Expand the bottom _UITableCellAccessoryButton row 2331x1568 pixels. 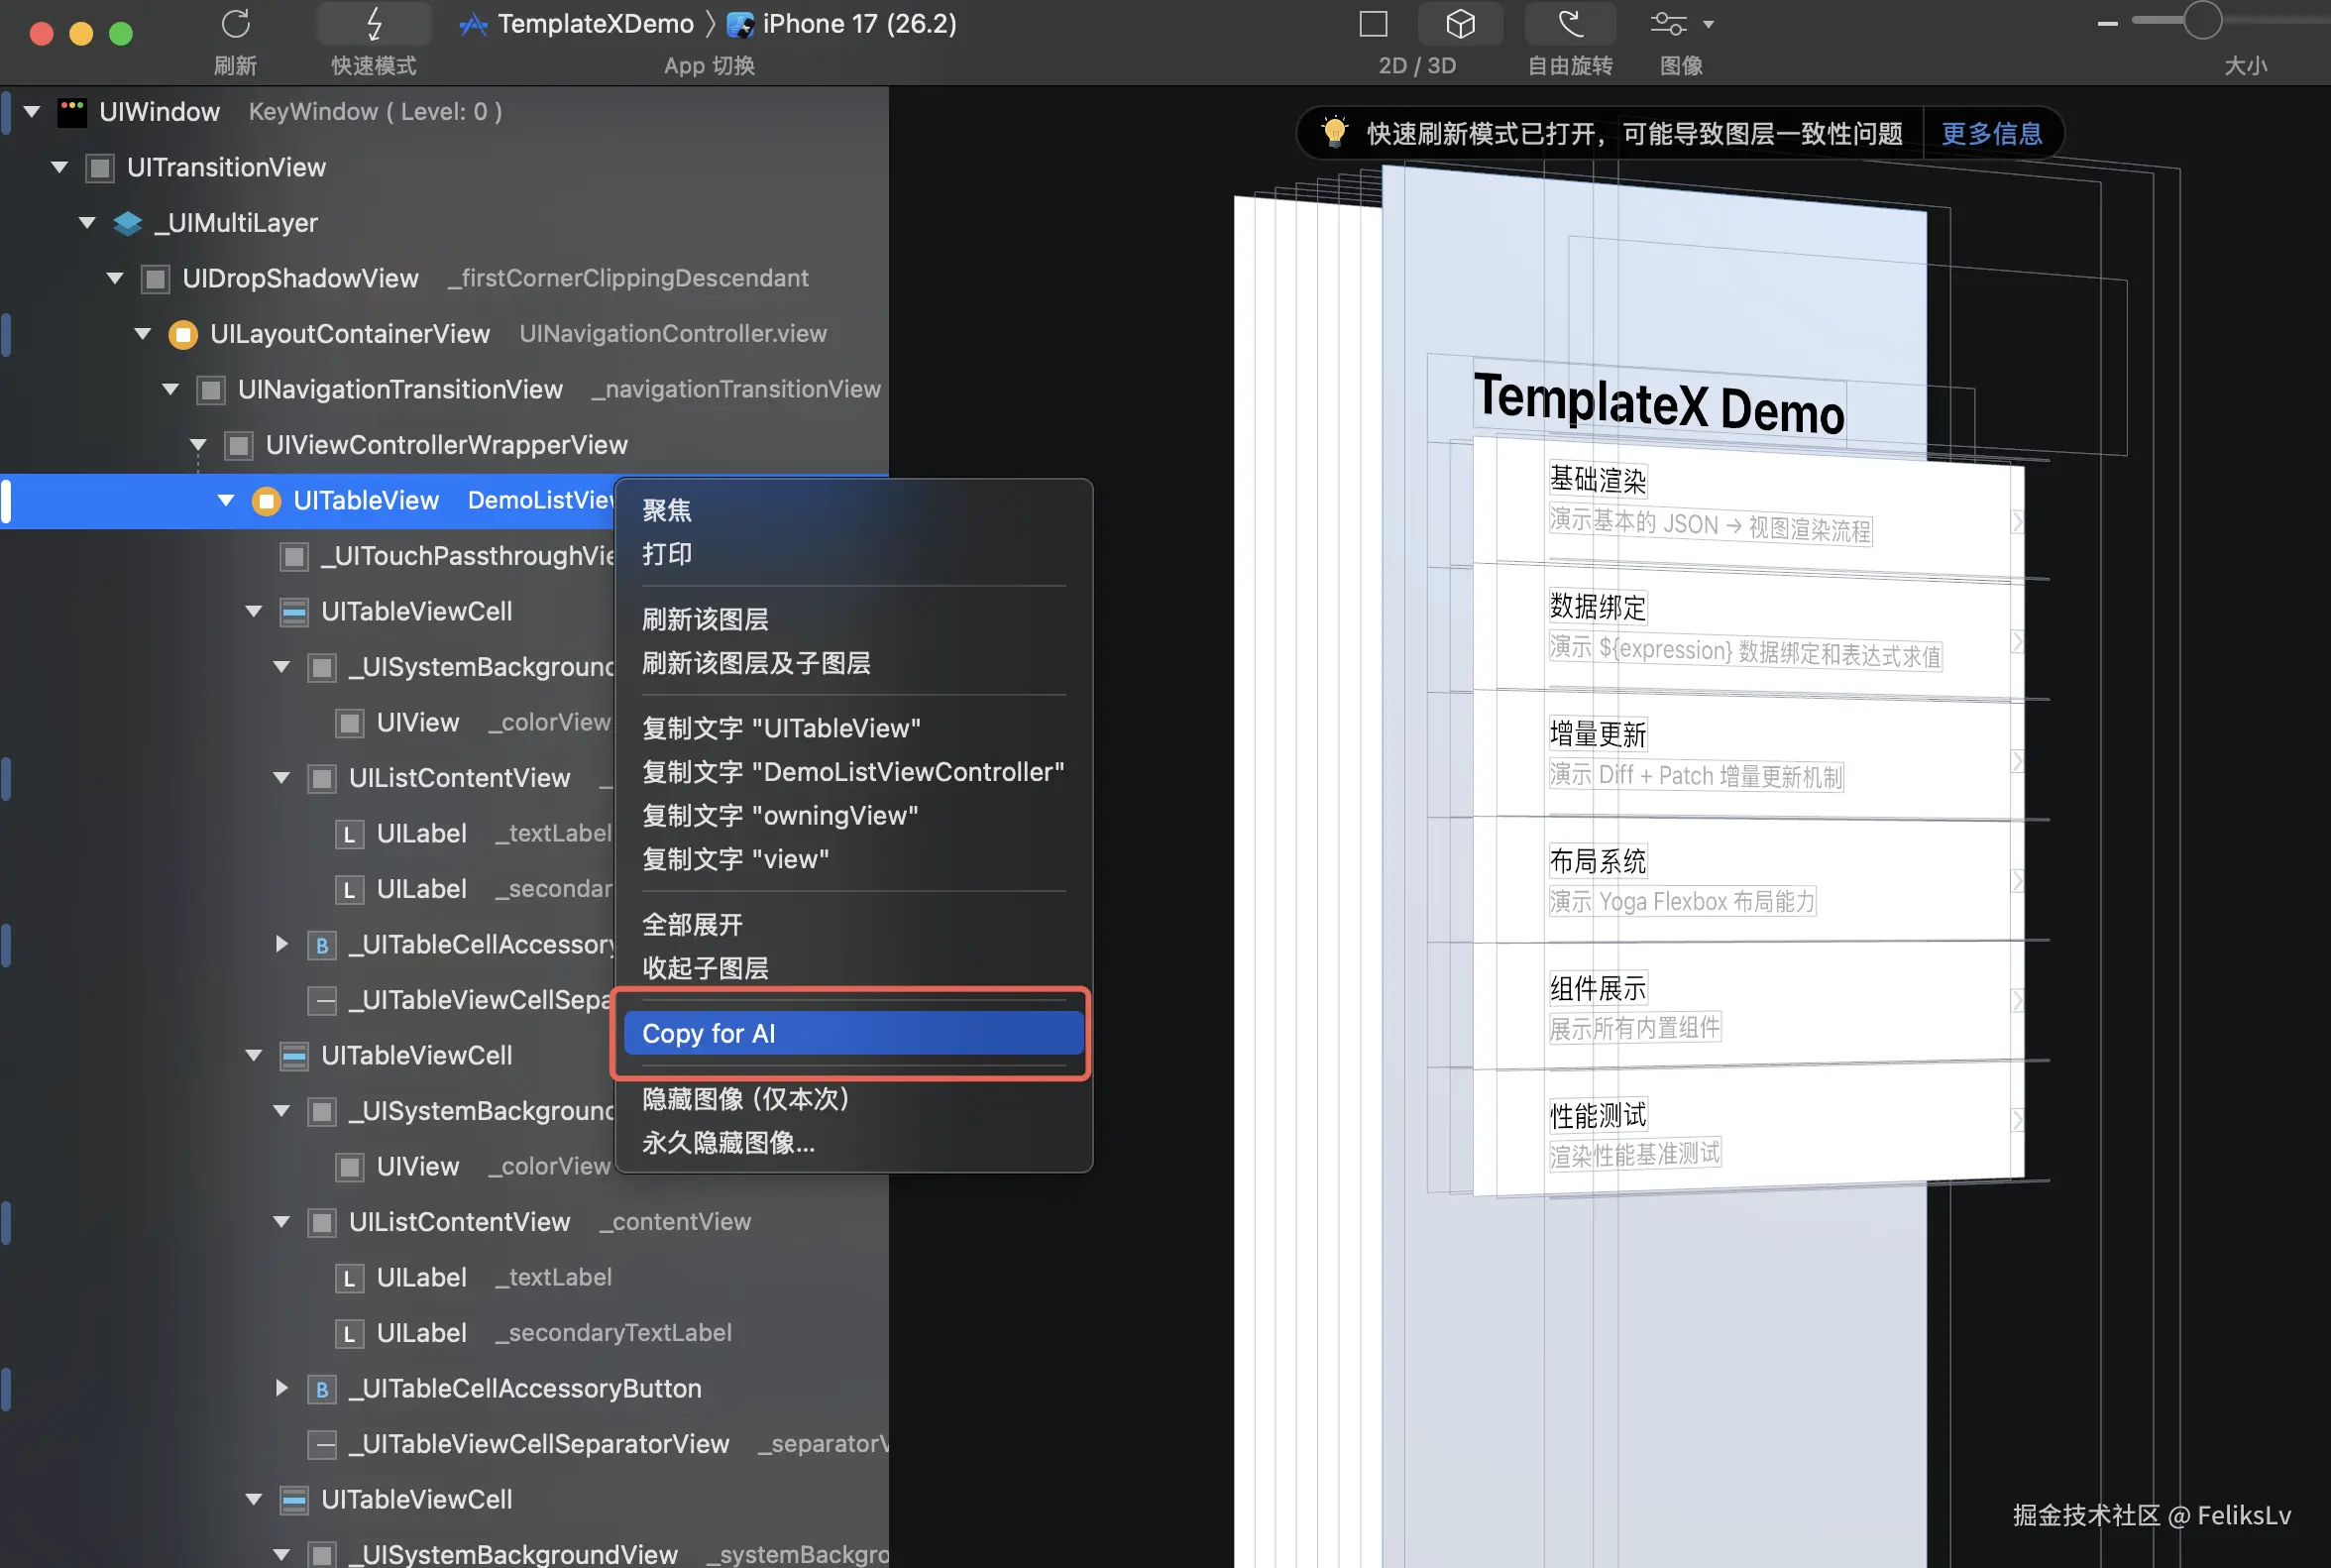(282, 1388)
